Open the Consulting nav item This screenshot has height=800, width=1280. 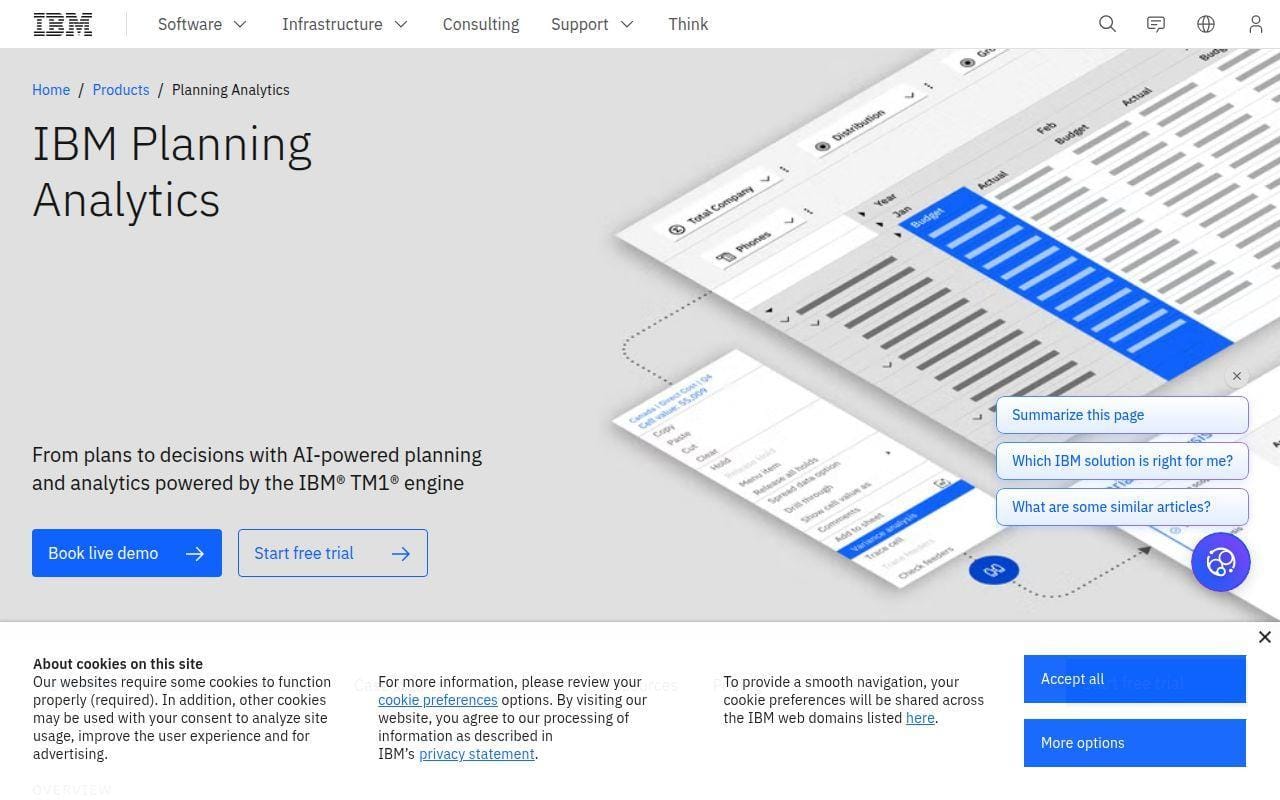481,24
